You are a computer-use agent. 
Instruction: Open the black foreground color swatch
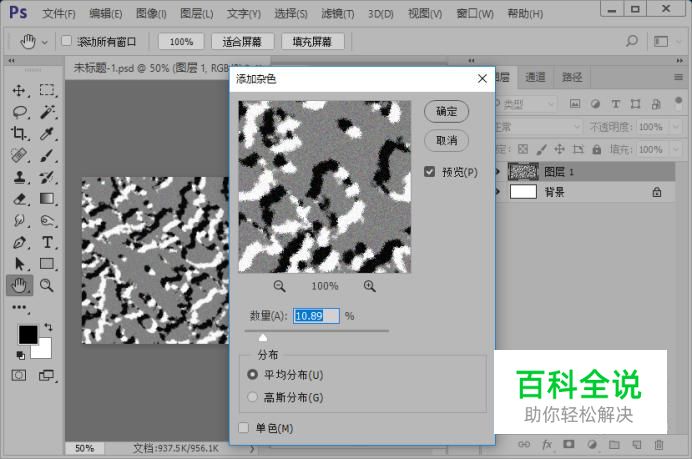click(28, 335)
